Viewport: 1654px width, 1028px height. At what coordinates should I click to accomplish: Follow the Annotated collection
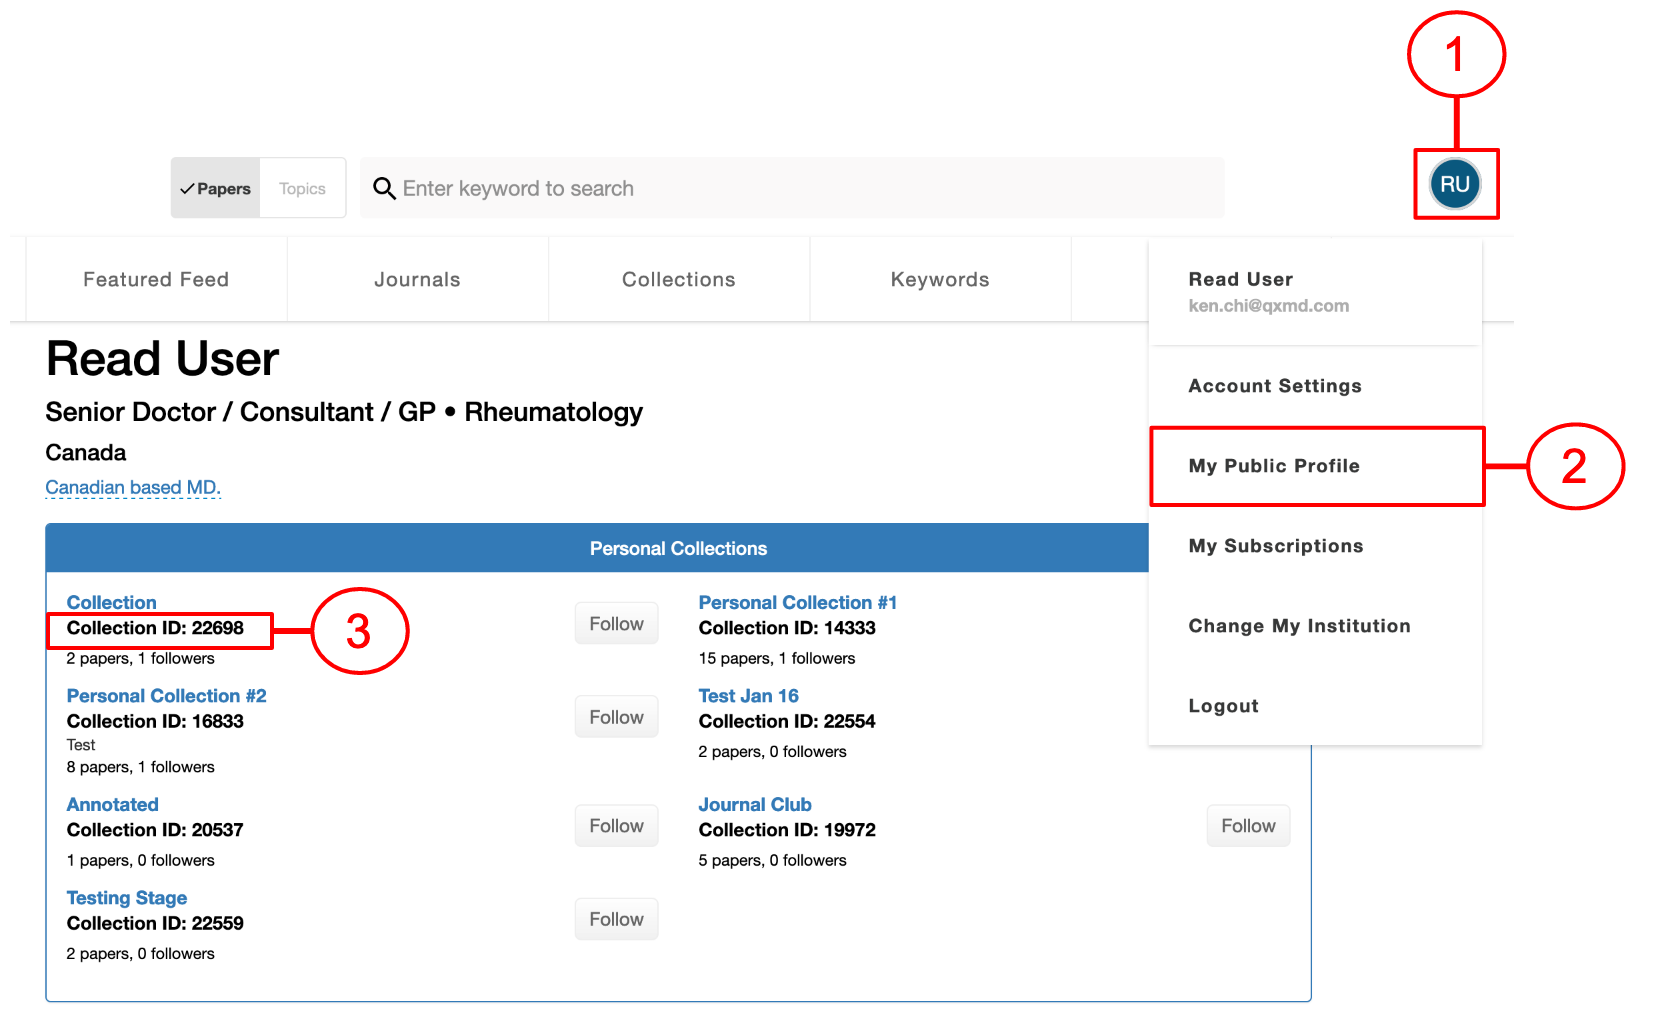[616, 826]
